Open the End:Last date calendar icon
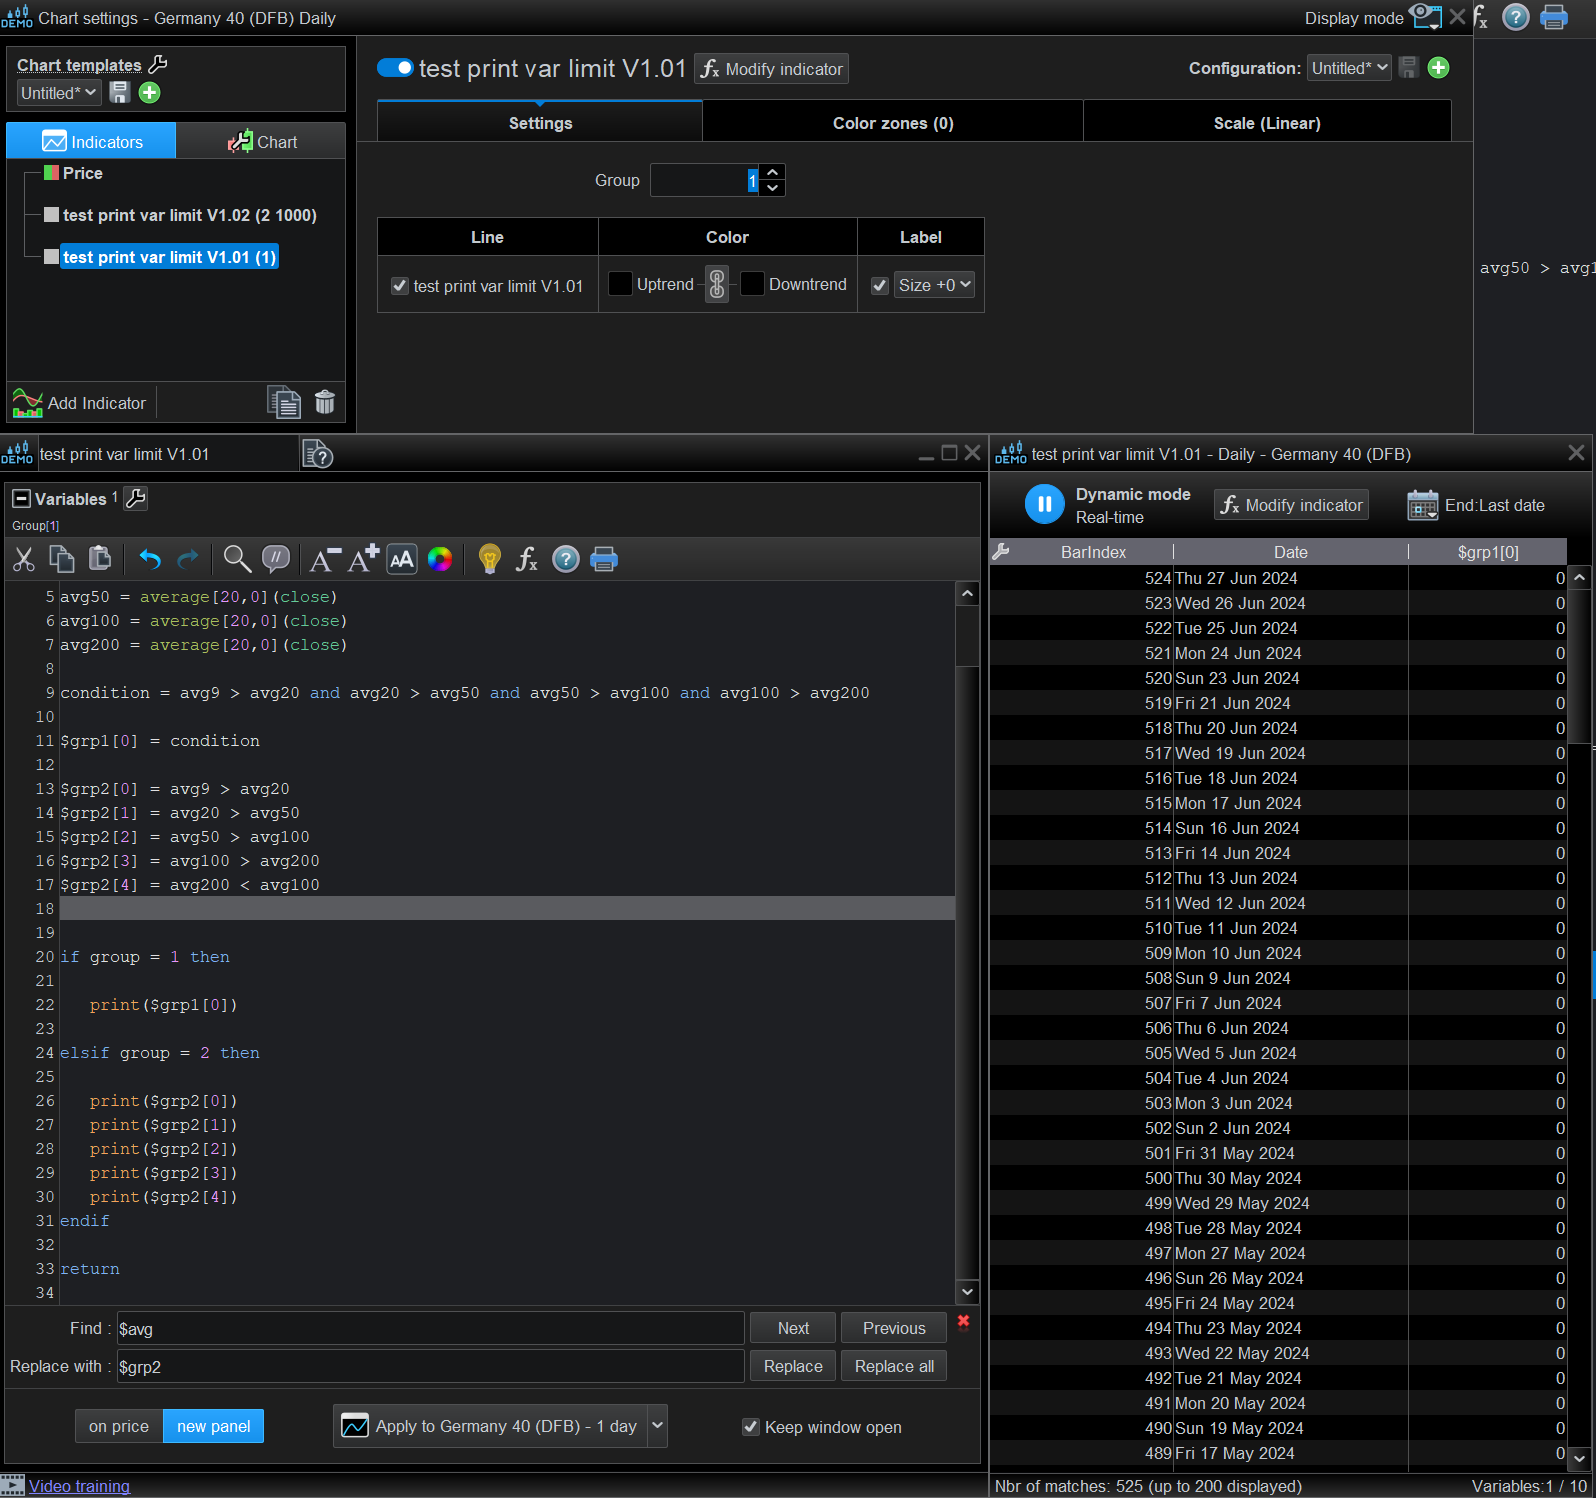Screen dimensions: 1596x1498 (1422, 506)
